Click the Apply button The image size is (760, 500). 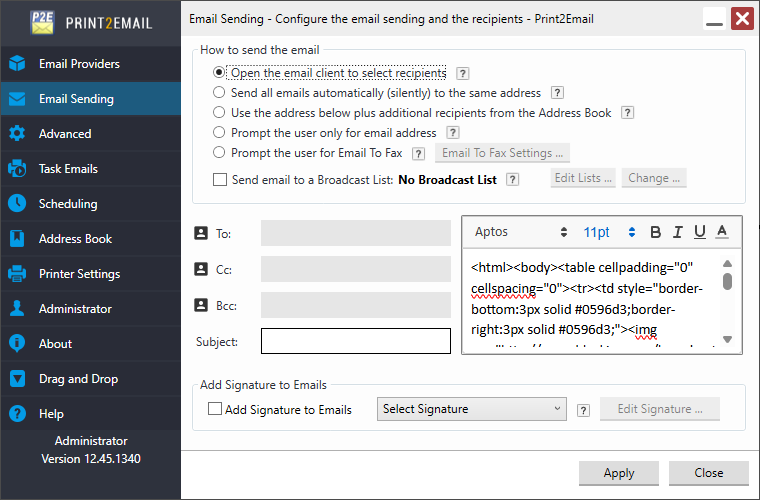618,473
